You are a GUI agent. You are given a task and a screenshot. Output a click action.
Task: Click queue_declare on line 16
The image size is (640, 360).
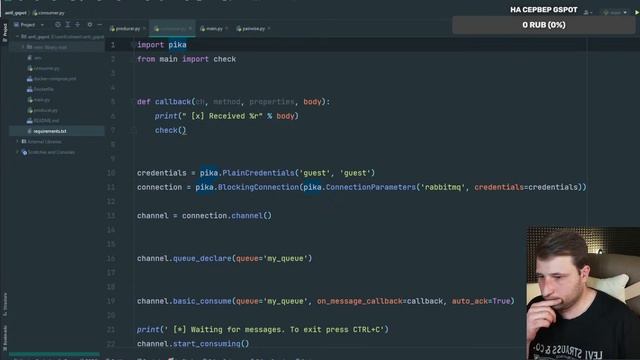202,258
